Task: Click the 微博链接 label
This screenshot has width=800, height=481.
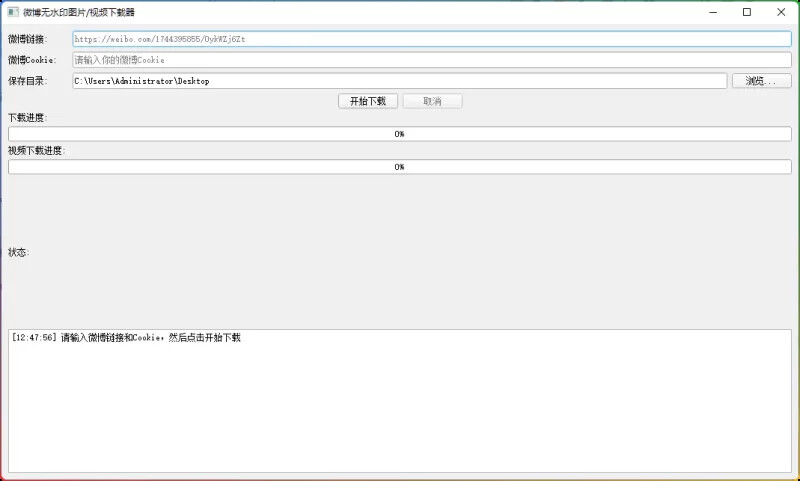Action: [x=27, y=39]
